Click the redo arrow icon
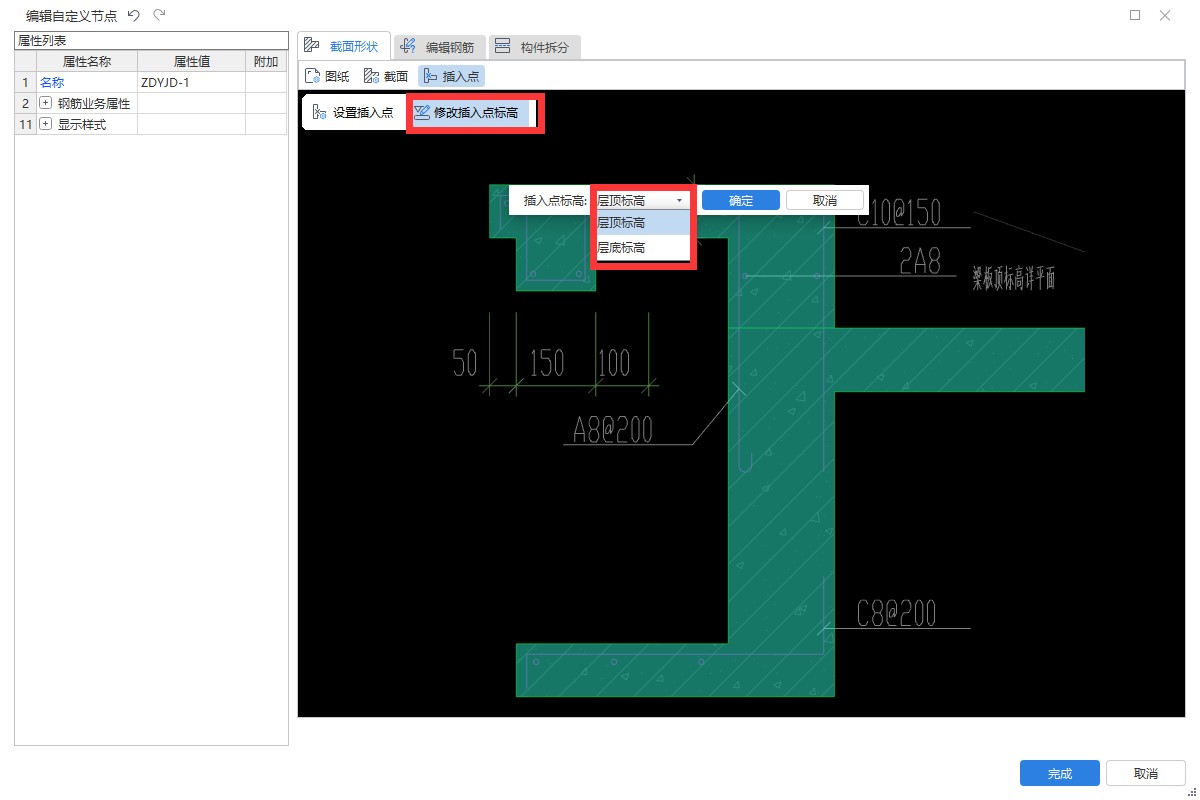Screen dimensions: 1200x800 159,15
